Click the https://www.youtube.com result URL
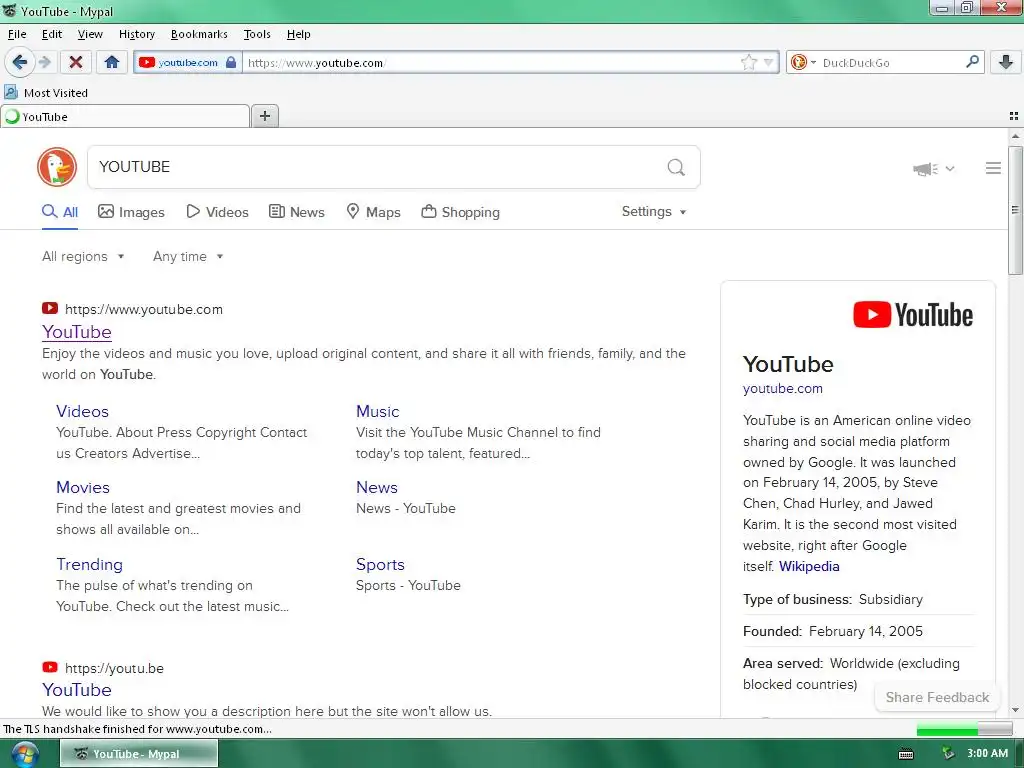The image size is (1024, 768). [x=144, y=310]
